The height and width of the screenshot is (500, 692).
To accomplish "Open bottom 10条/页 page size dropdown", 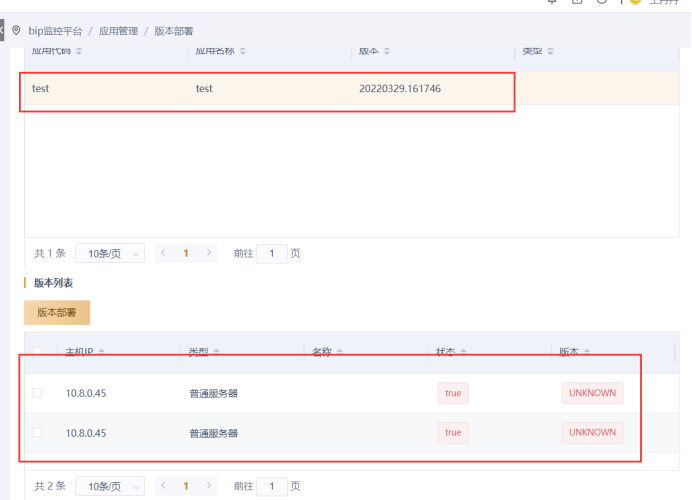I will tap(110, 486).
